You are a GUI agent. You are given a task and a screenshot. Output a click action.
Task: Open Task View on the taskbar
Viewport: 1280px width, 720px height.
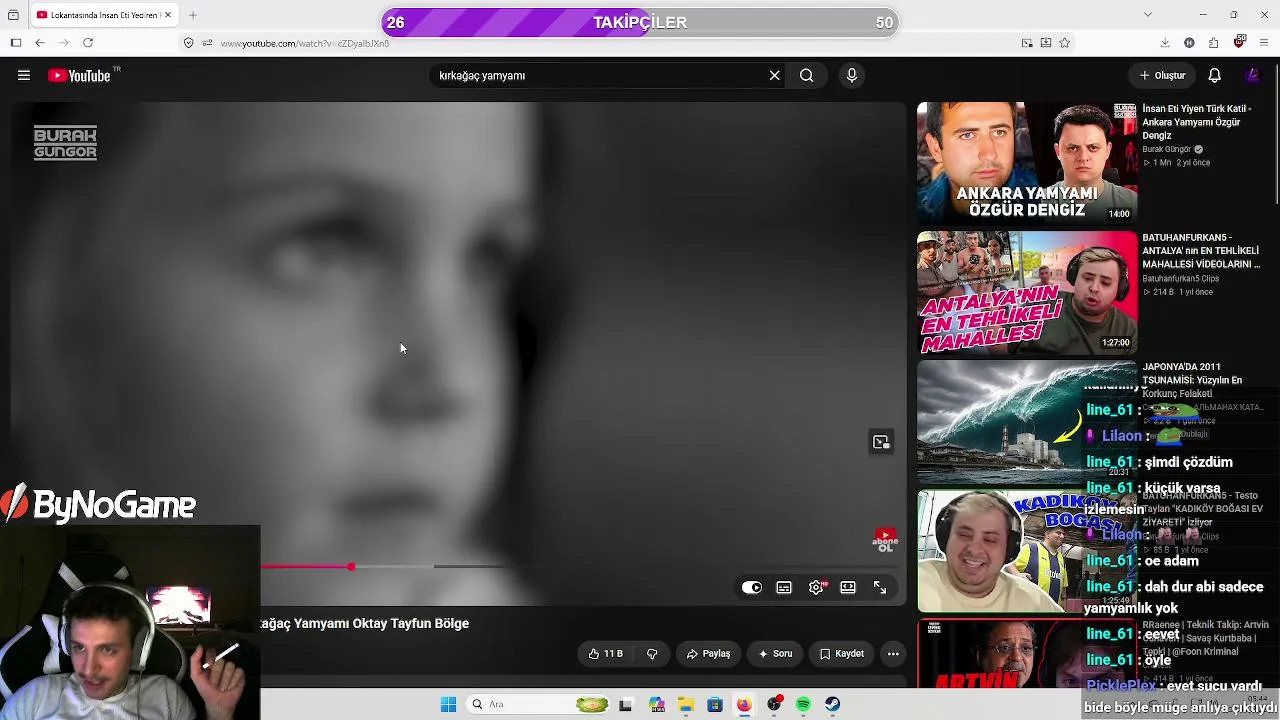click(x=626, y=705)
